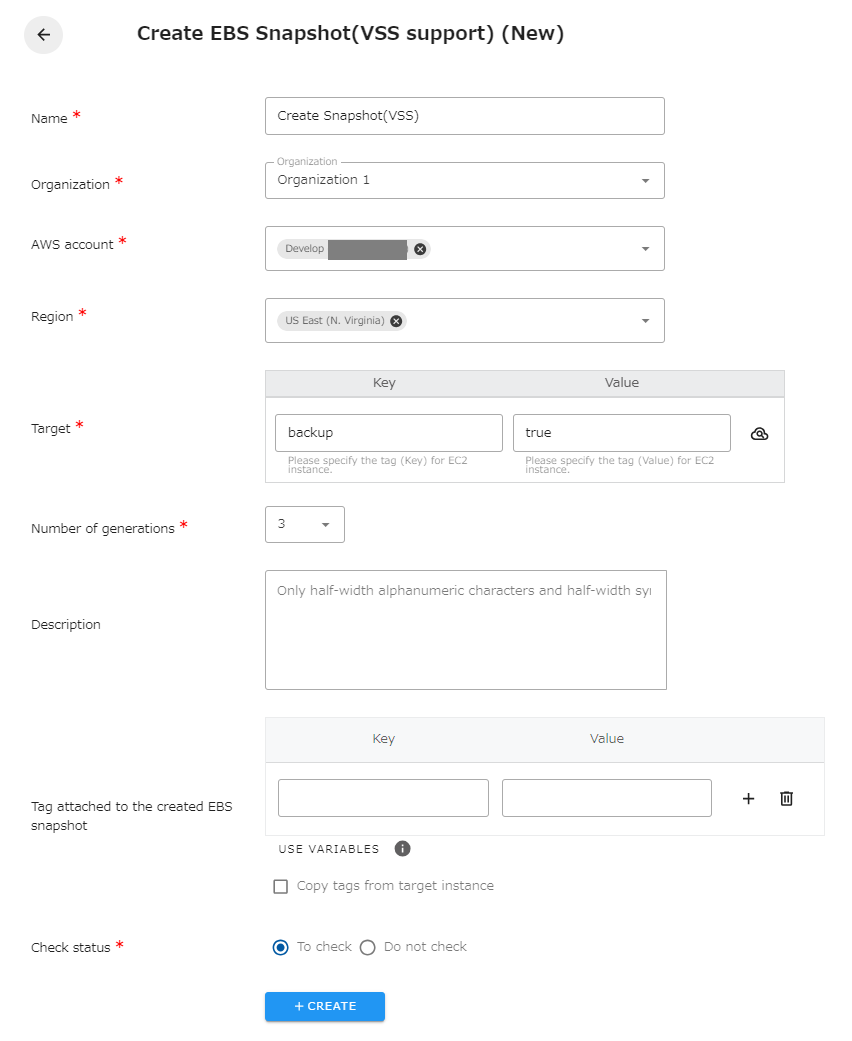The height and width of the screenshot is (1041, 852).
Task: Click the back arrow at the top left
Action: [x=43, y=35]
